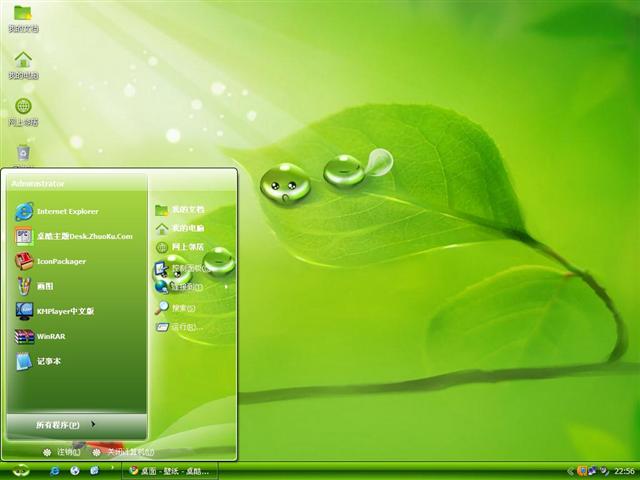
Task: Open 我的文档 in Start menu right column
Action: point(180,210)
